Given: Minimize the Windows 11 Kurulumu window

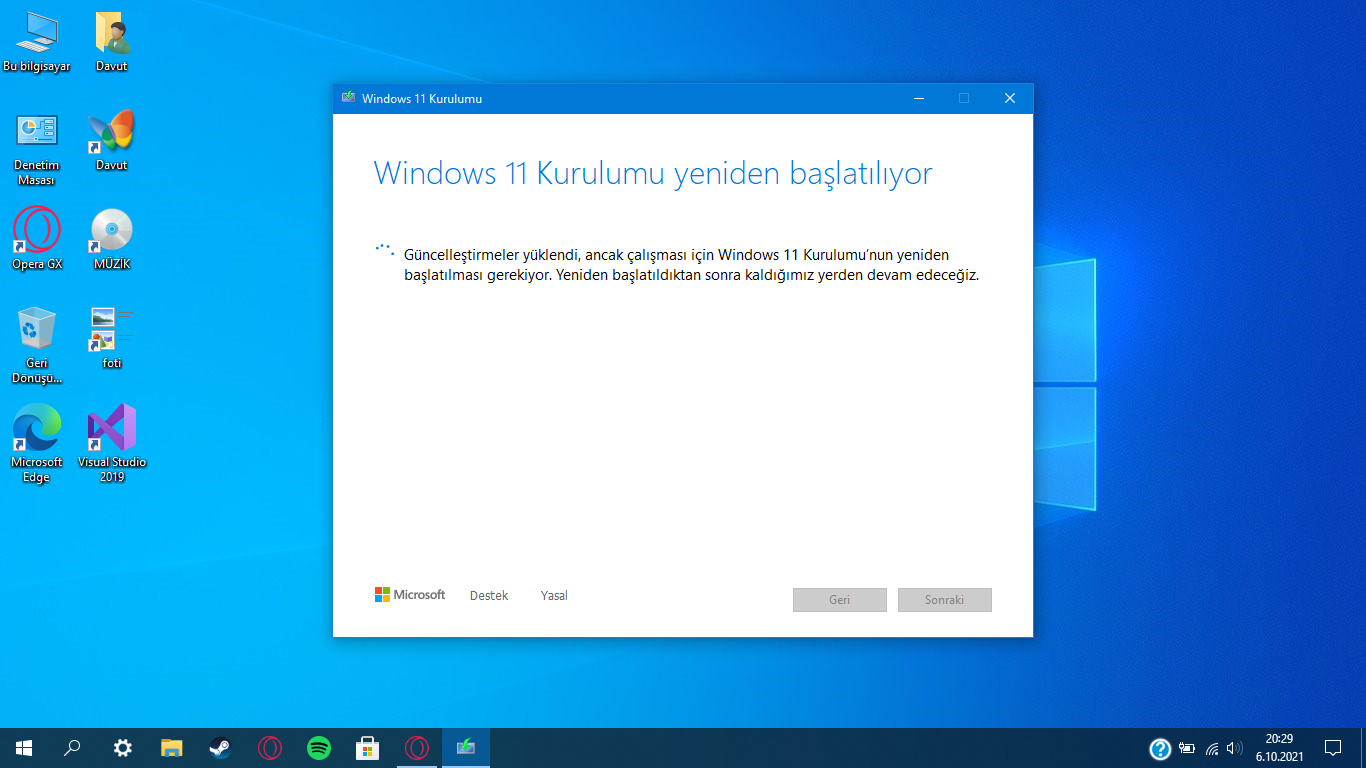Looking at the screenshot, I should 919,98.
